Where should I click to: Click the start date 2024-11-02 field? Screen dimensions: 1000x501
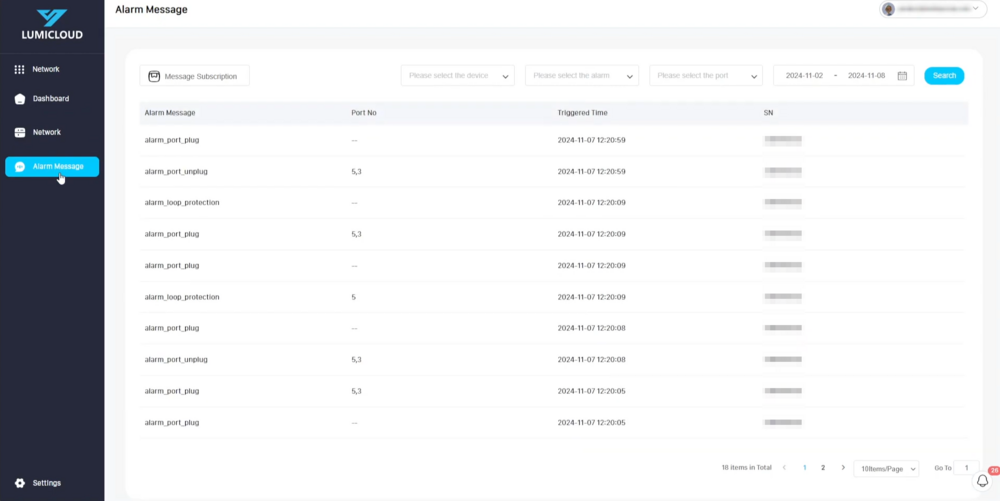point(804,76)
